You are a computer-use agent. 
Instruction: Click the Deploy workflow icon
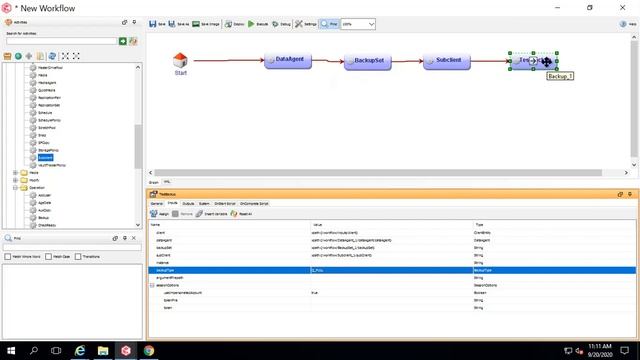(229, 24)
